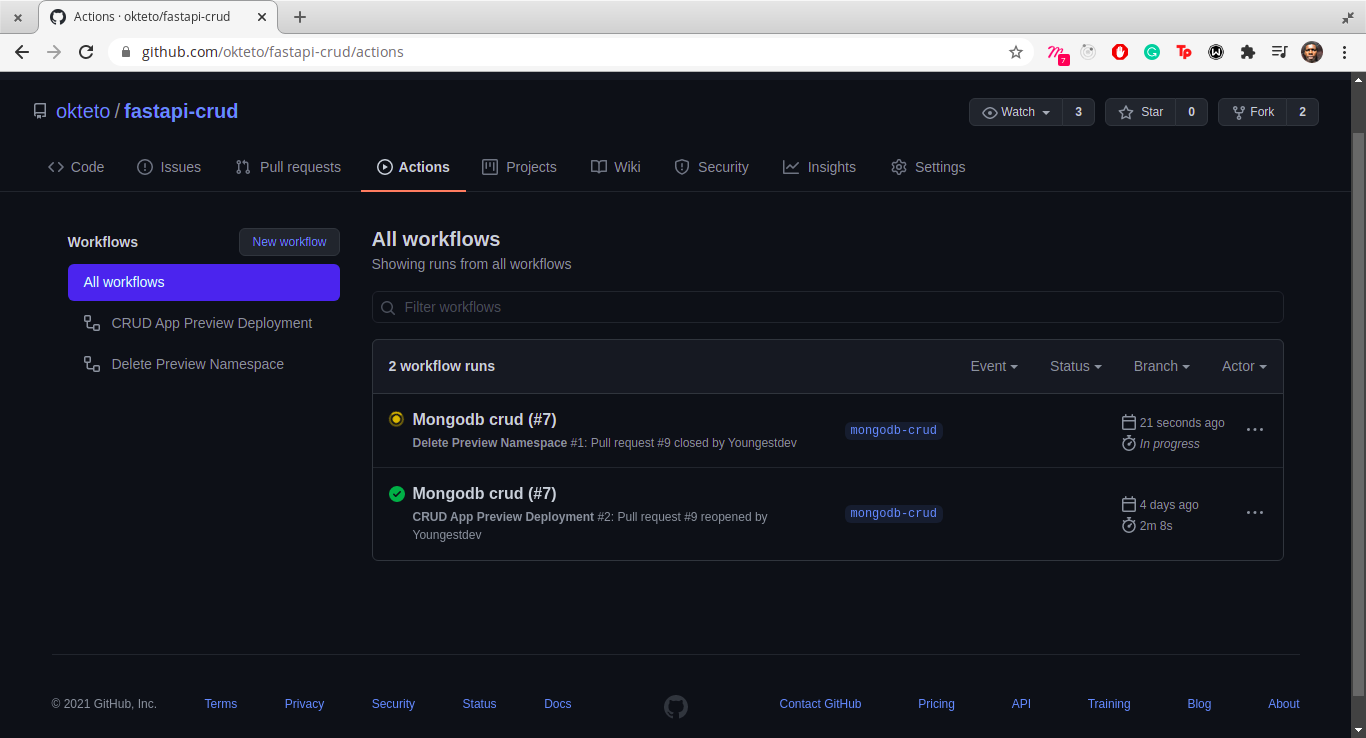Screen dimensions: 1366x738
Task: Click the black circular 'W' extension icon
Action: pyautogui.click(x=1216, y=52)
